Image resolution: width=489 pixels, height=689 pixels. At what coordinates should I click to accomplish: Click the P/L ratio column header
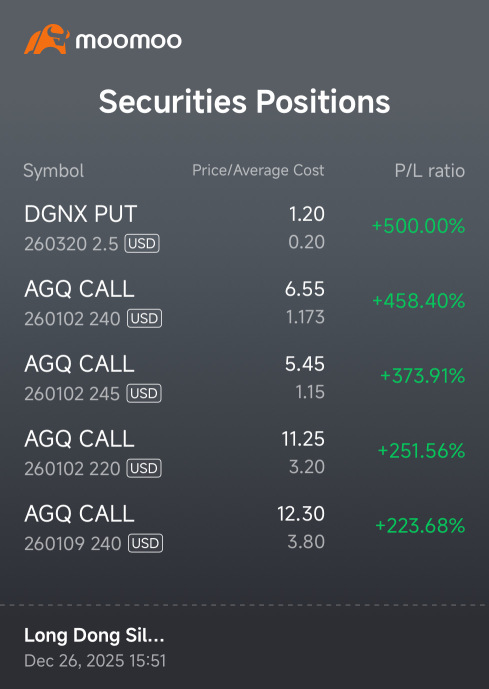(430, 170)
